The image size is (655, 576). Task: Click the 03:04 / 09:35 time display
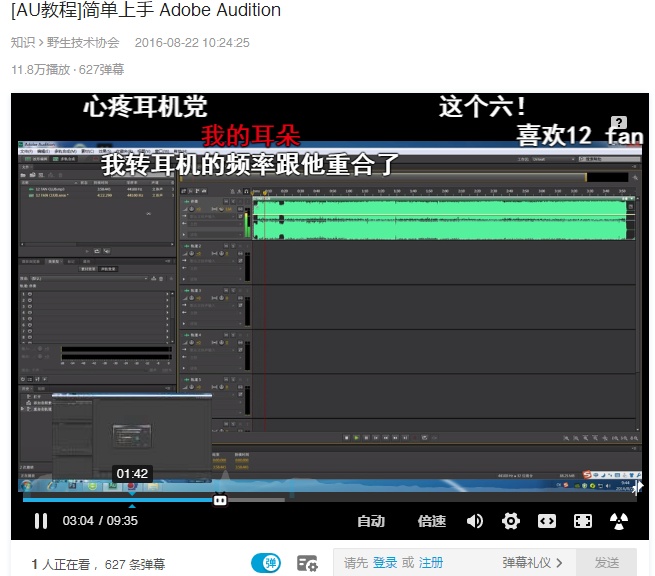point(100,521)
